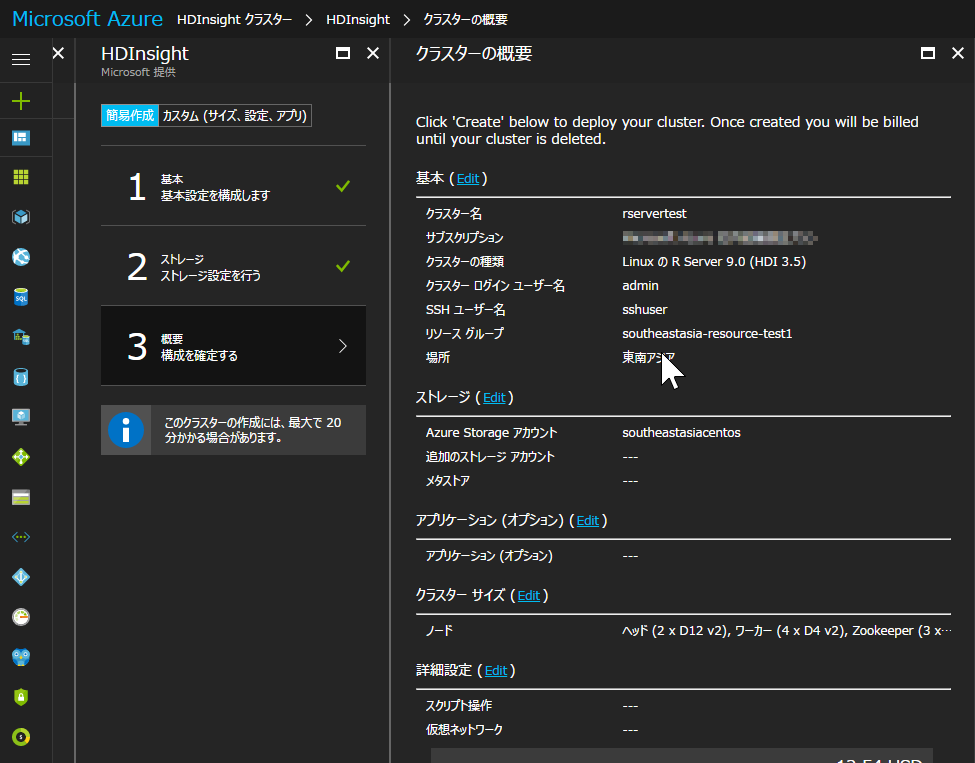975x763 pixels.
Task: Open SQL data warehouse icon
Action: pos(21,337)
